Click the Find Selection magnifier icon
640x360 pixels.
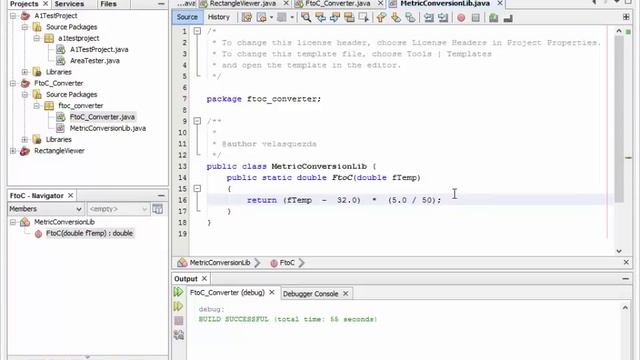[x=306, y=18]
